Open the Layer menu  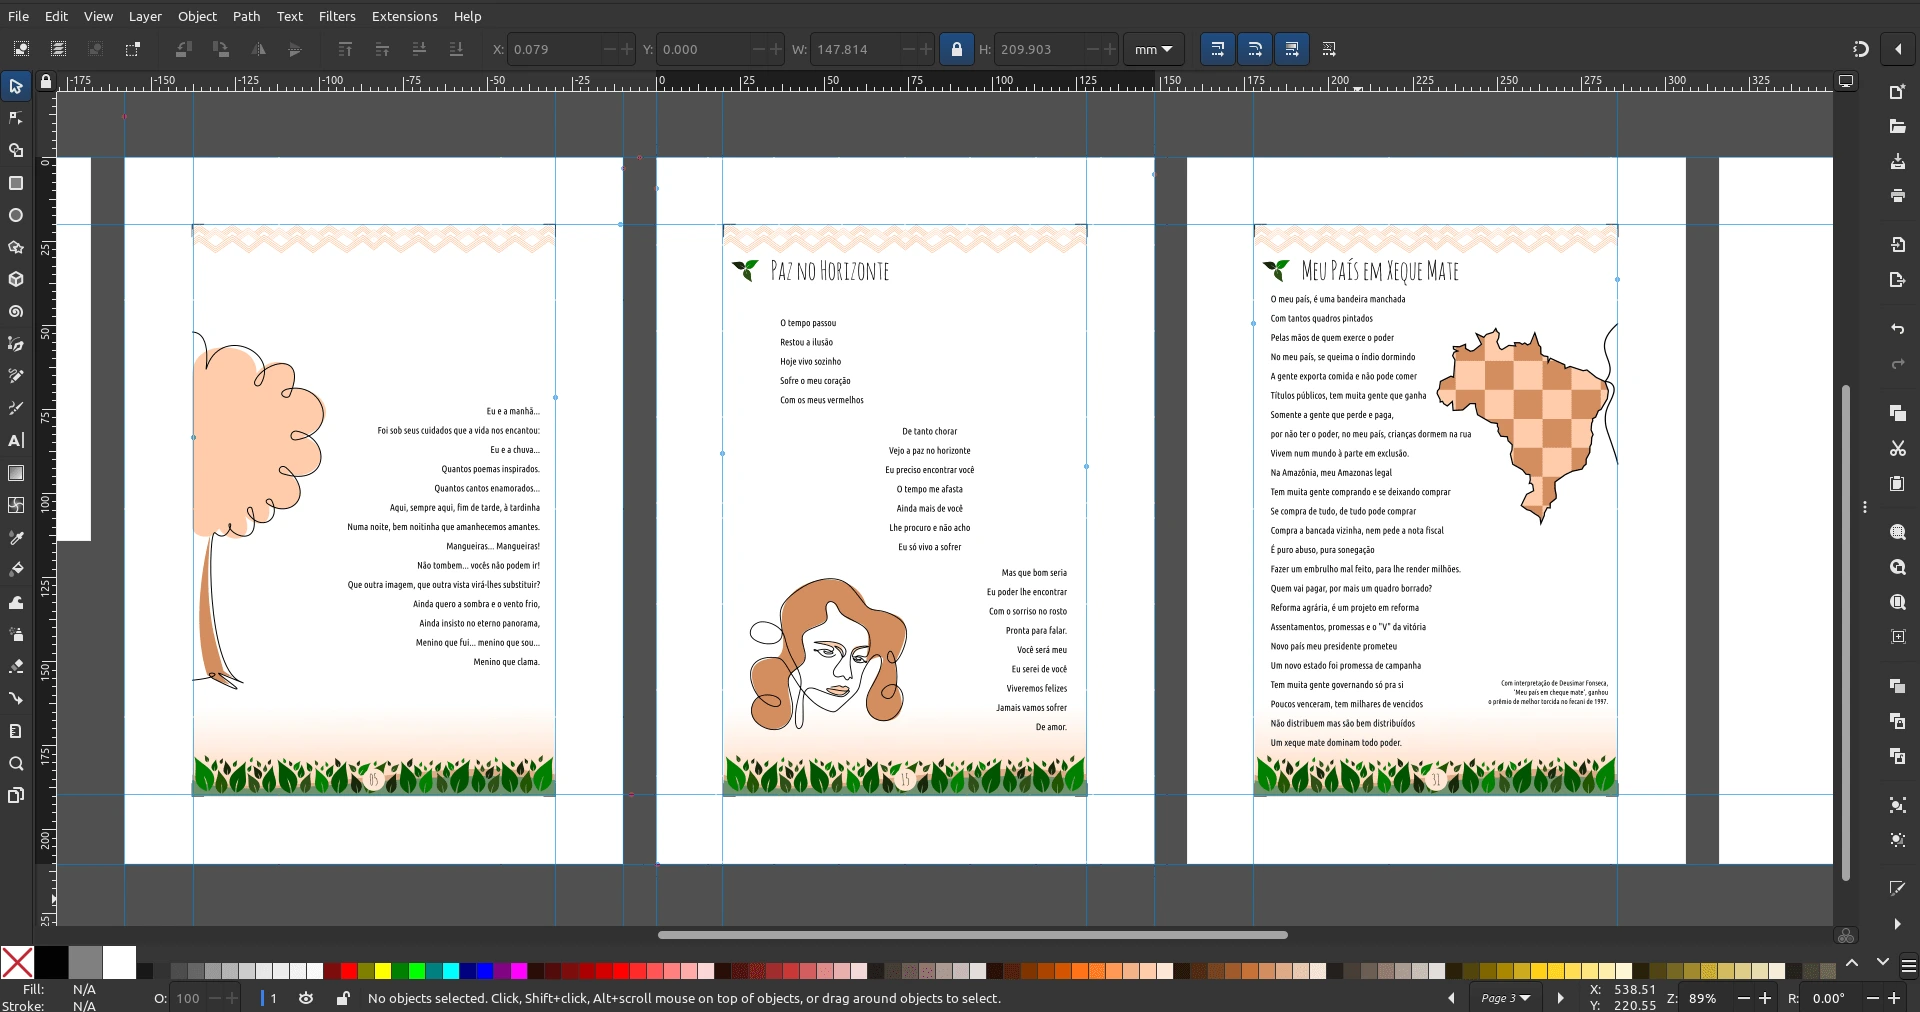click(145, 16)
